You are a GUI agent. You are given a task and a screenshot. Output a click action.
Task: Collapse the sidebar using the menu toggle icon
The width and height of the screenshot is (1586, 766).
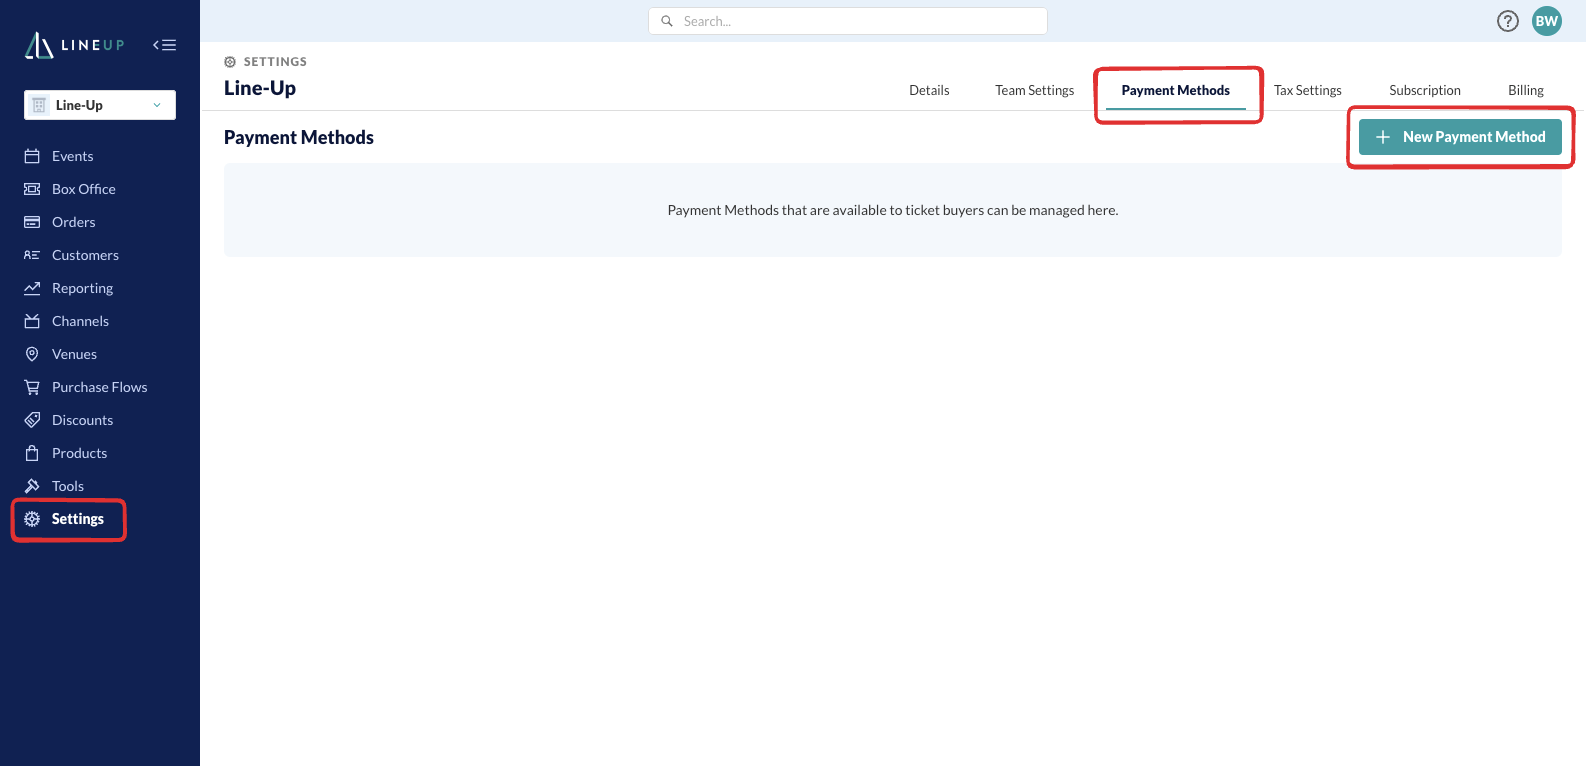tap(165, 45)
